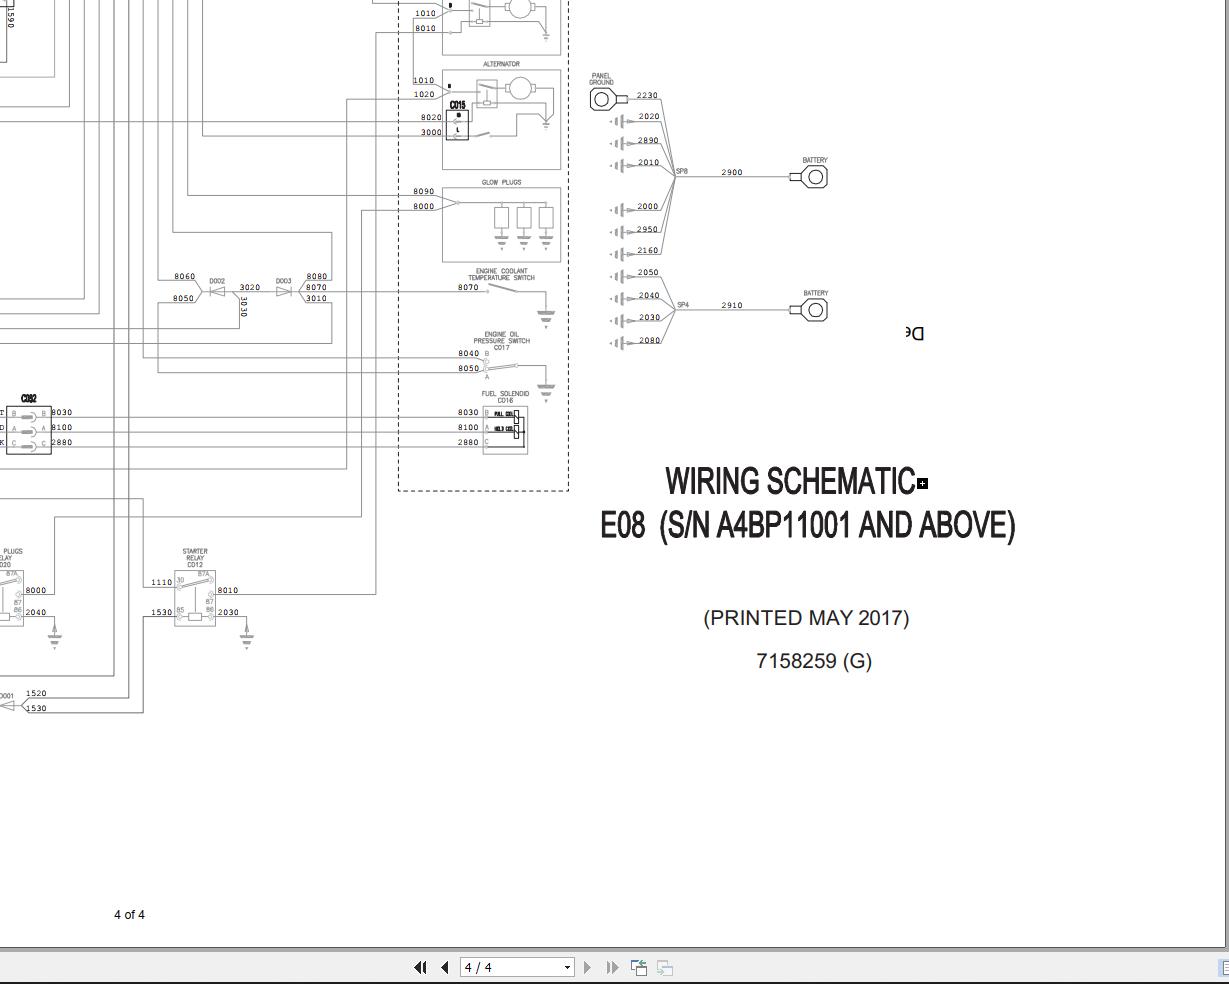The image size is (1229, 984).
Task: Click the ENGINE COOLANT TEMPERATURE SWITCH label
Action: (x=501, y=274)
